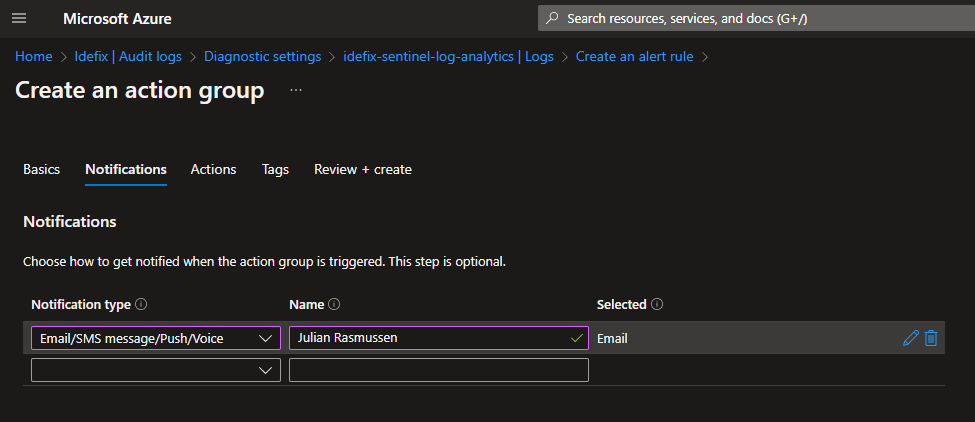The height and width of the screenshot is (422, 975).
Task: Open Diagnostic settings breadcrumb
Action: click(262, 57)
